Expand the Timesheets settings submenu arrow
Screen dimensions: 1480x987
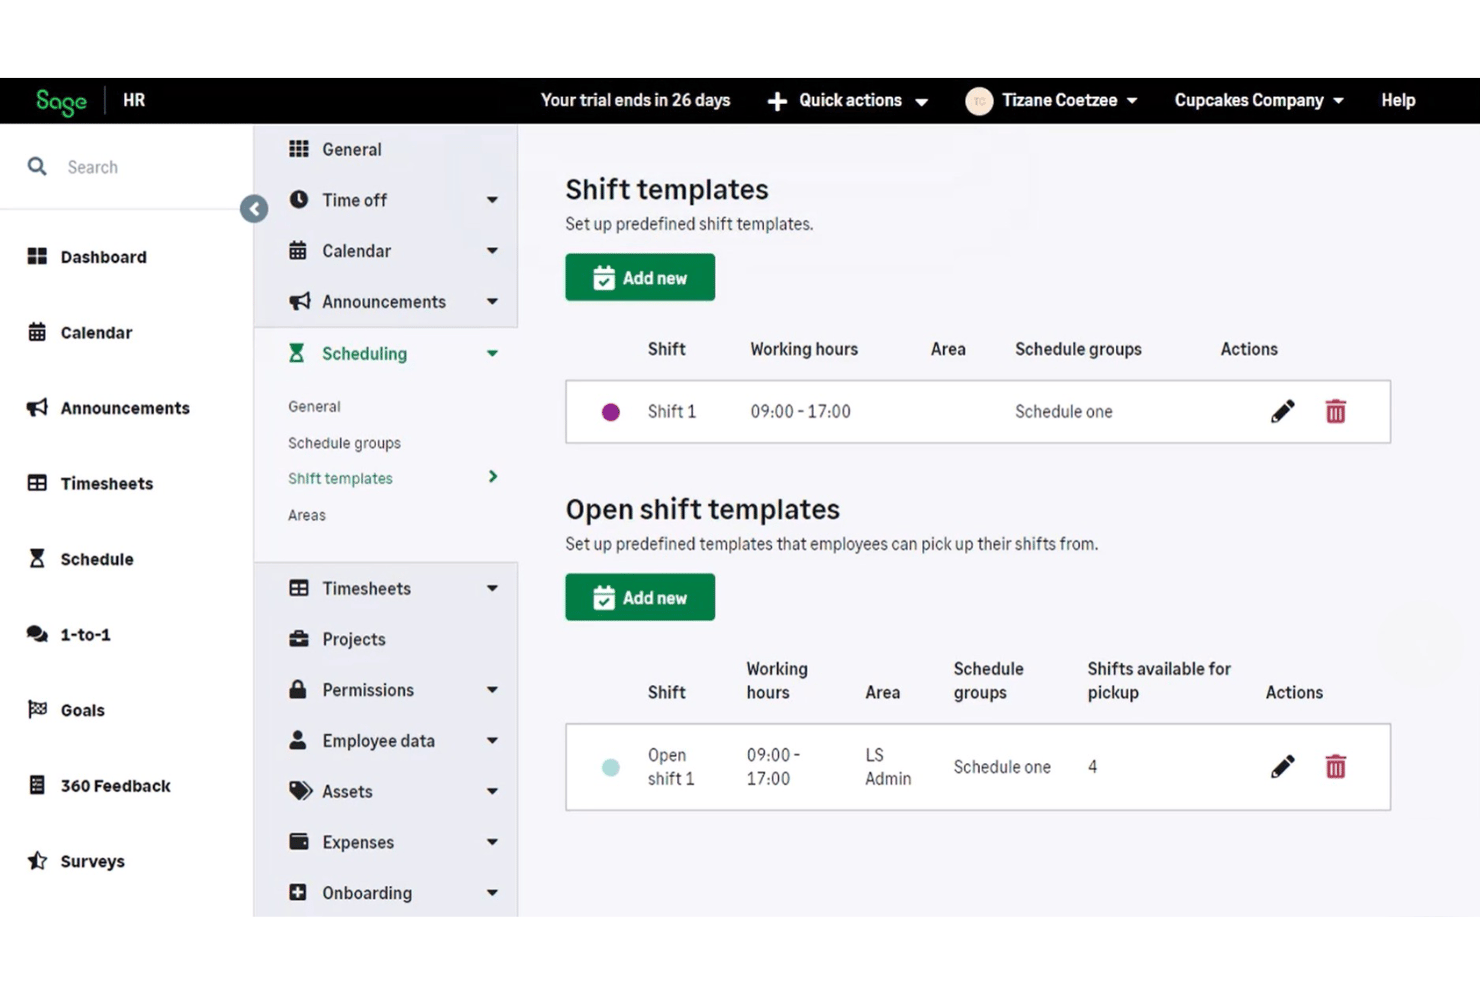pos(492,589)
